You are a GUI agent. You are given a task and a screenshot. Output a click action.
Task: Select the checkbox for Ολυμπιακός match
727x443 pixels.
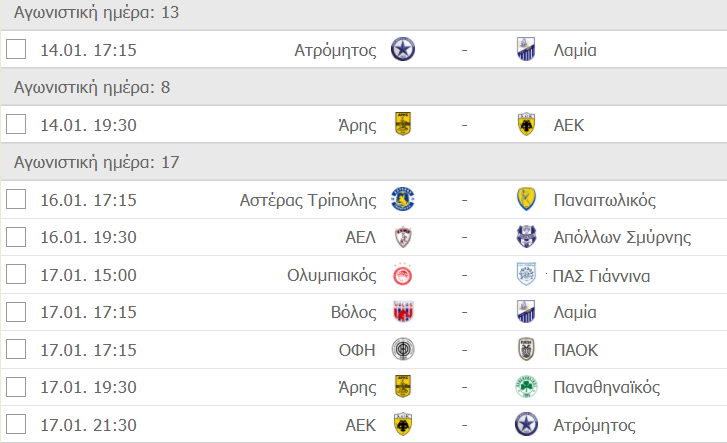(16, 275)
